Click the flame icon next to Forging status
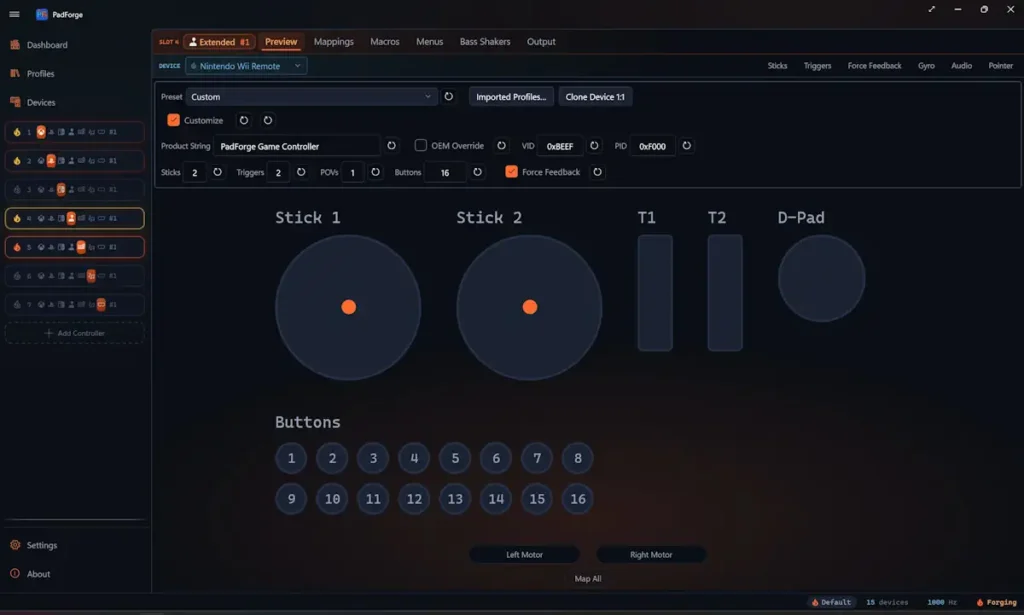 coord(980,602)
